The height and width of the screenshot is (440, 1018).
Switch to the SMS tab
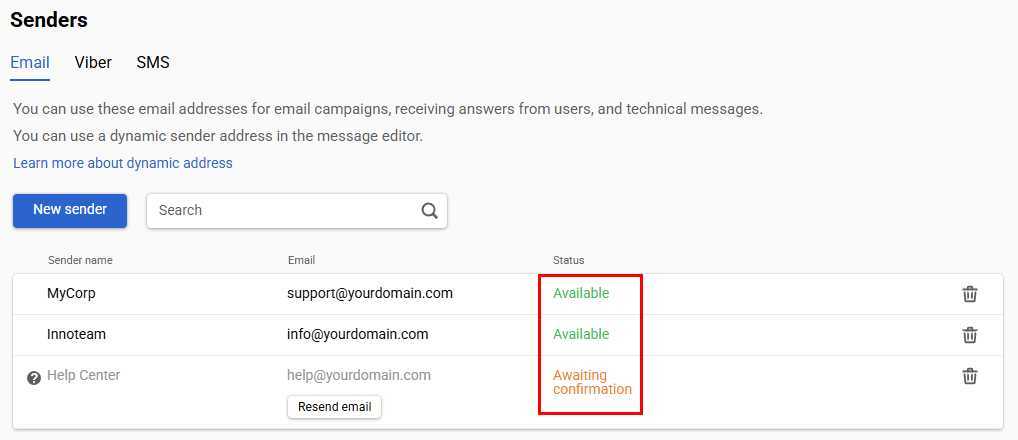tap(153, 62)
